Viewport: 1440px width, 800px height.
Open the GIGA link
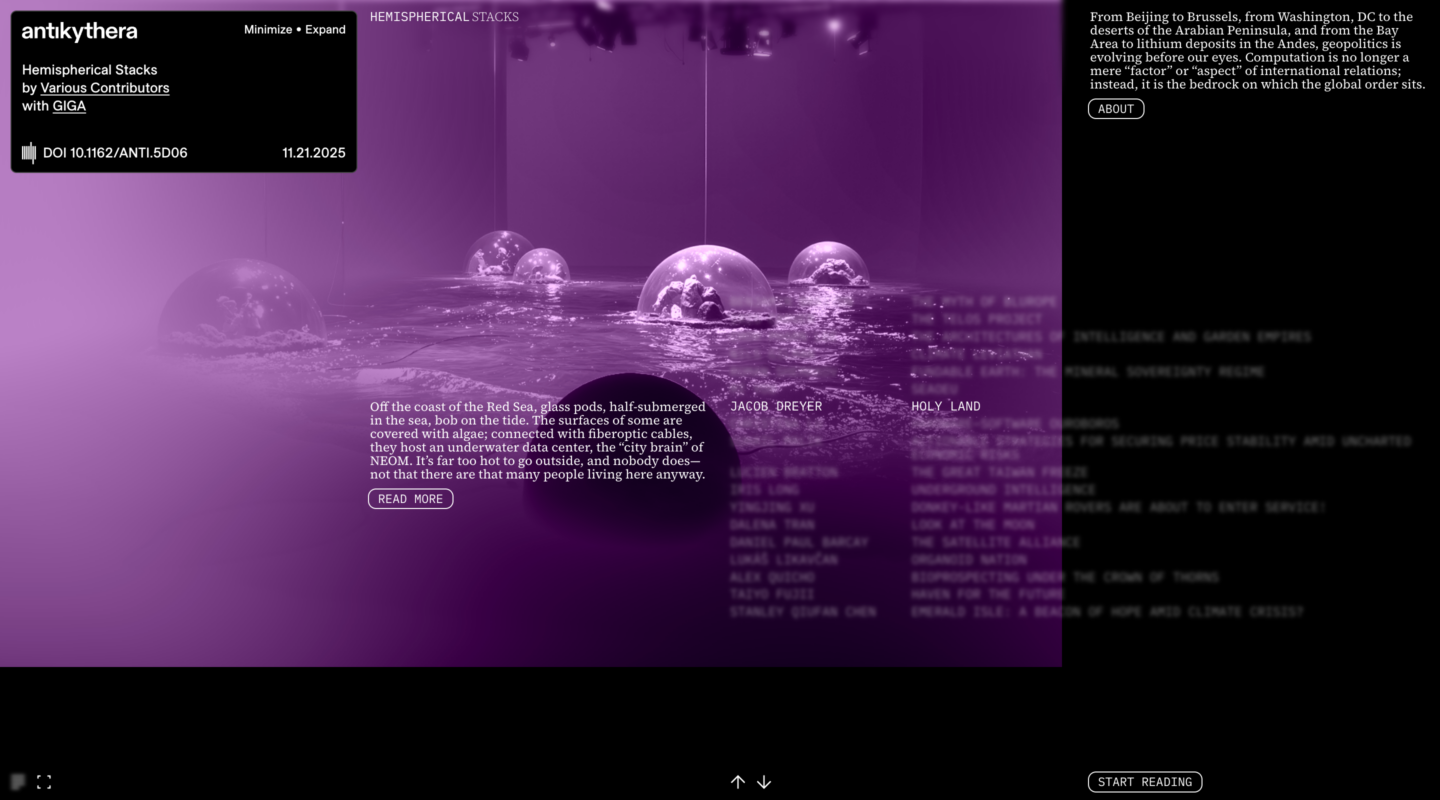pos(69,106)
